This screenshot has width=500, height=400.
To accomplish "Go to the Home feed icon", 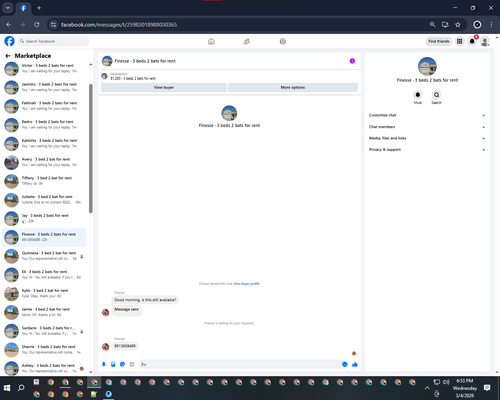I will 211,41.
